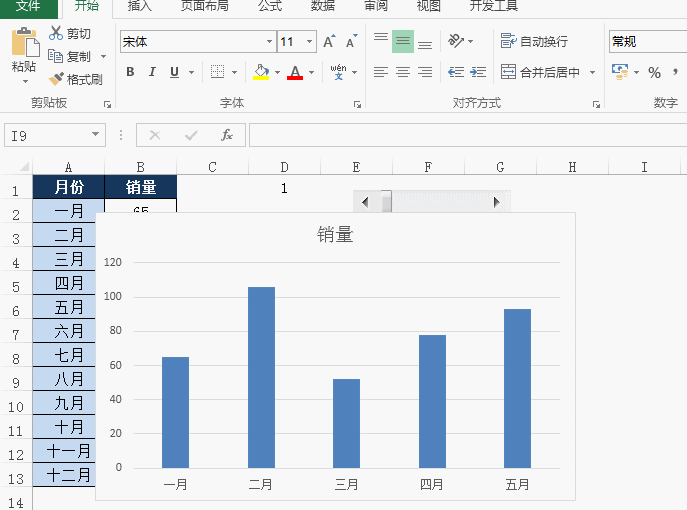Click the Paste (粘贴) icon

pos(24,45)
